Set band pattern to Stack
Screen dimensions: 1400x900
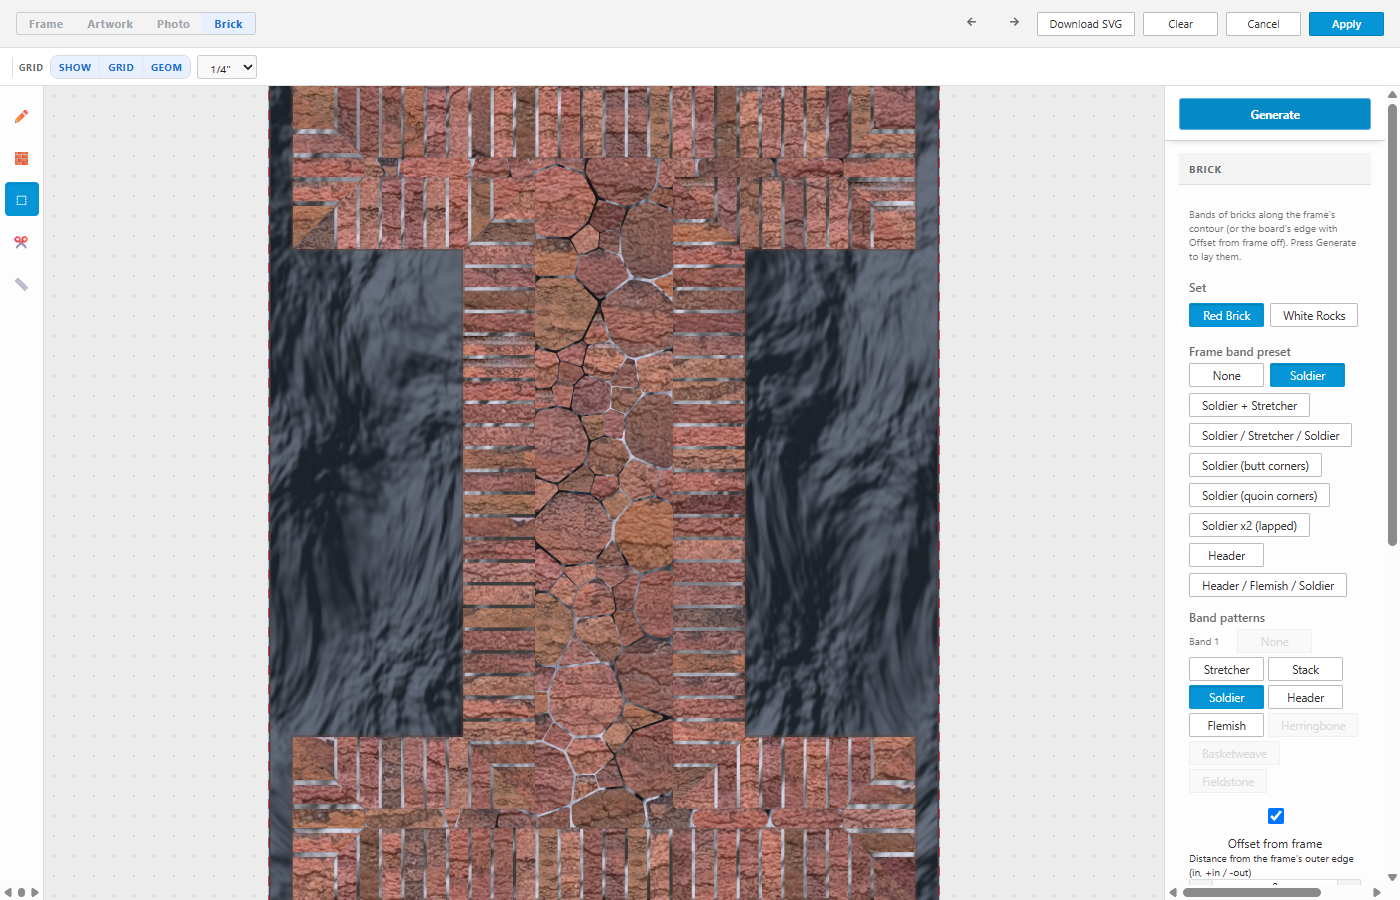(x=1305, y=669)
